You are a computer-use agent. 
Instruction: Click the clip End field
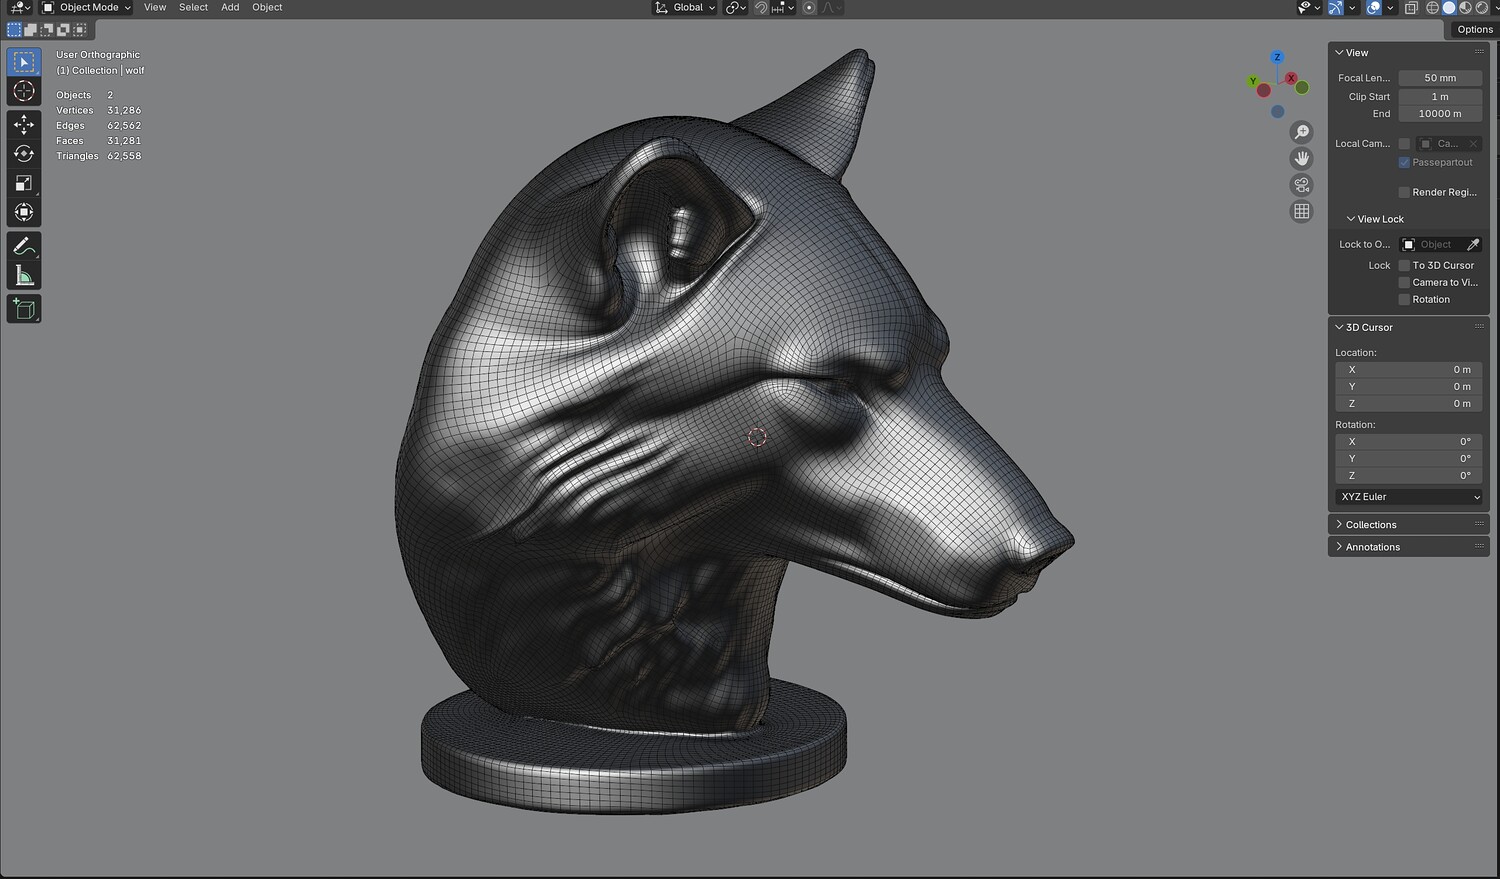(x=1440, y=114)
